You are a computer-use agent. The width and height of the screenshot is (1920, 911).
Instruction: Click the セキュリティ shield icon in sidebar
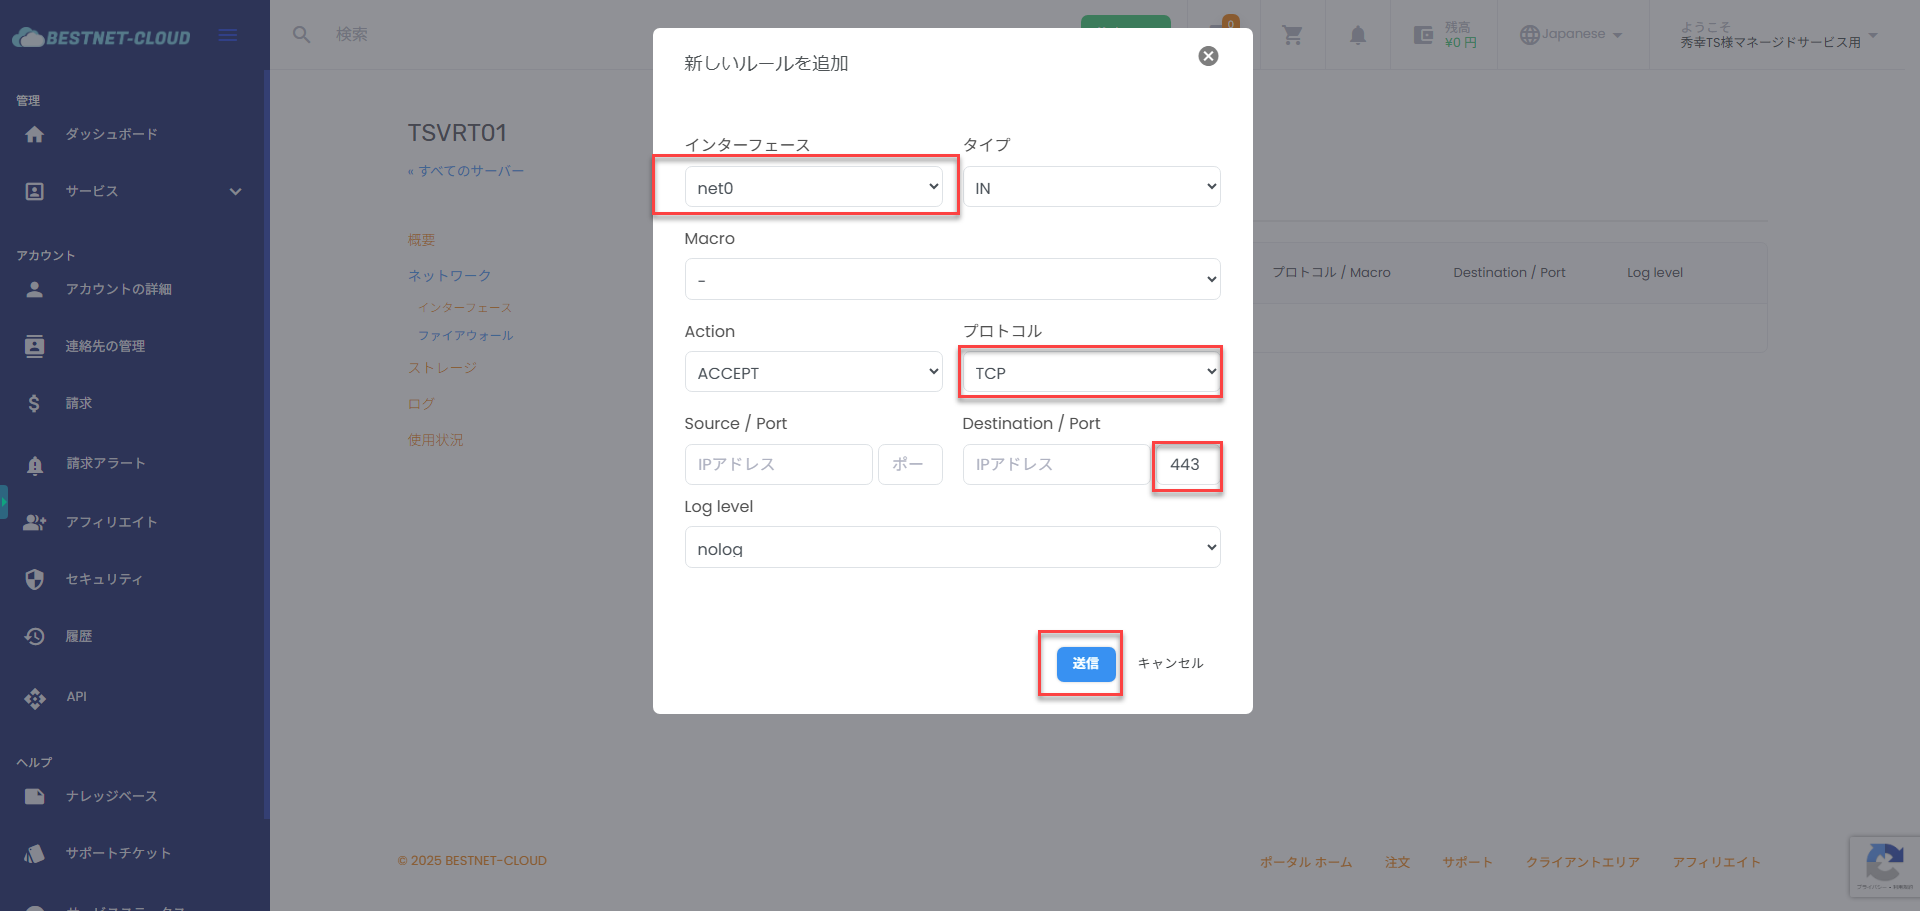[35, 580]
